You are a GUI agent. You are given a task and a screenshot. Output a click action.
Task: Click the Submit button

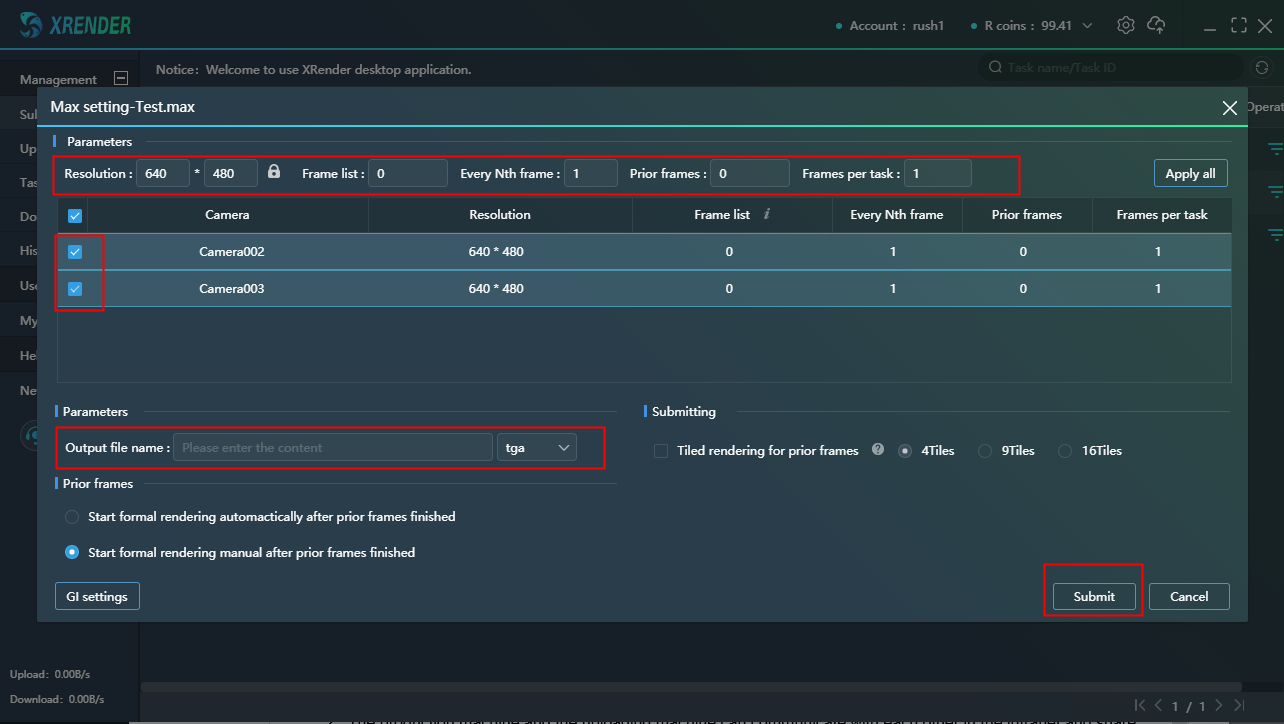click(1093, 597)
